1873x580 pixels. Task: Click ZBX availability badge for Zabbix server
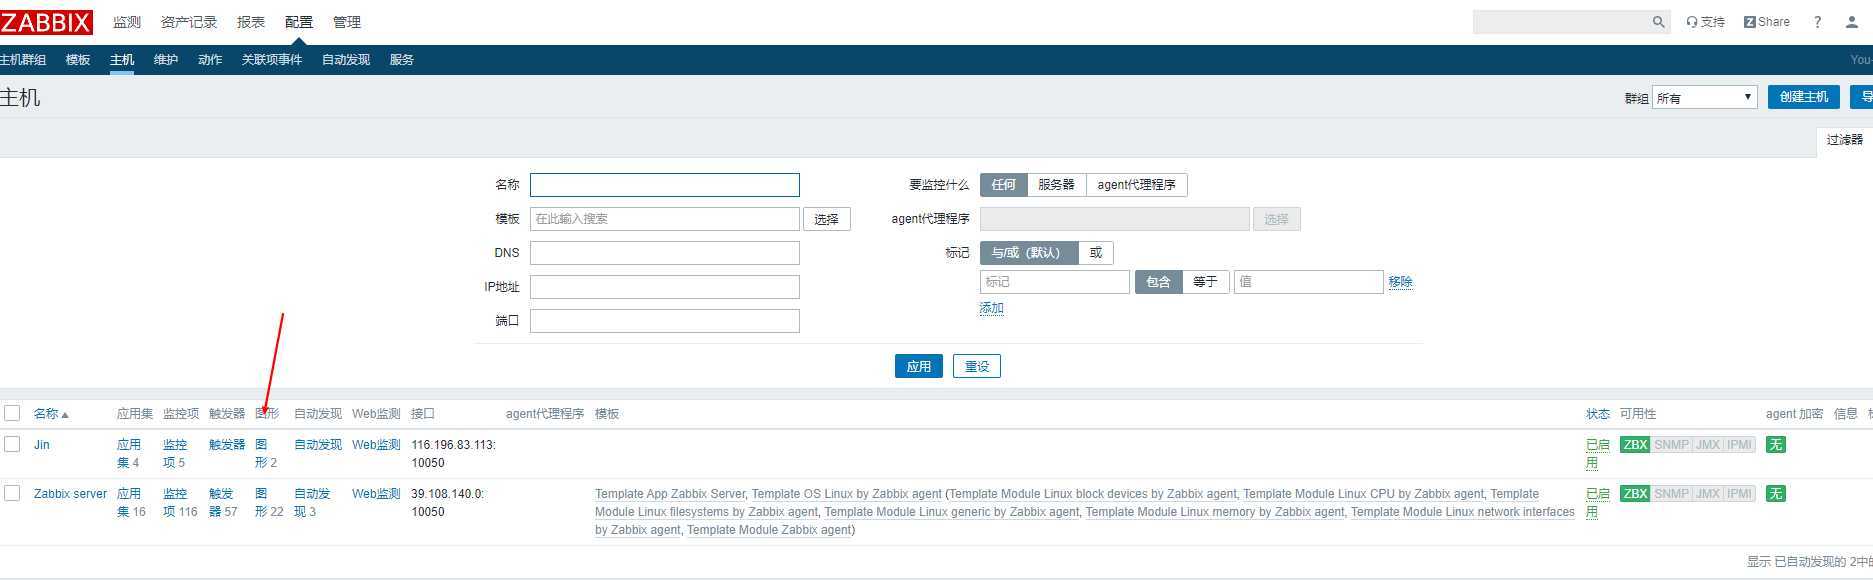coord(1635,494)
